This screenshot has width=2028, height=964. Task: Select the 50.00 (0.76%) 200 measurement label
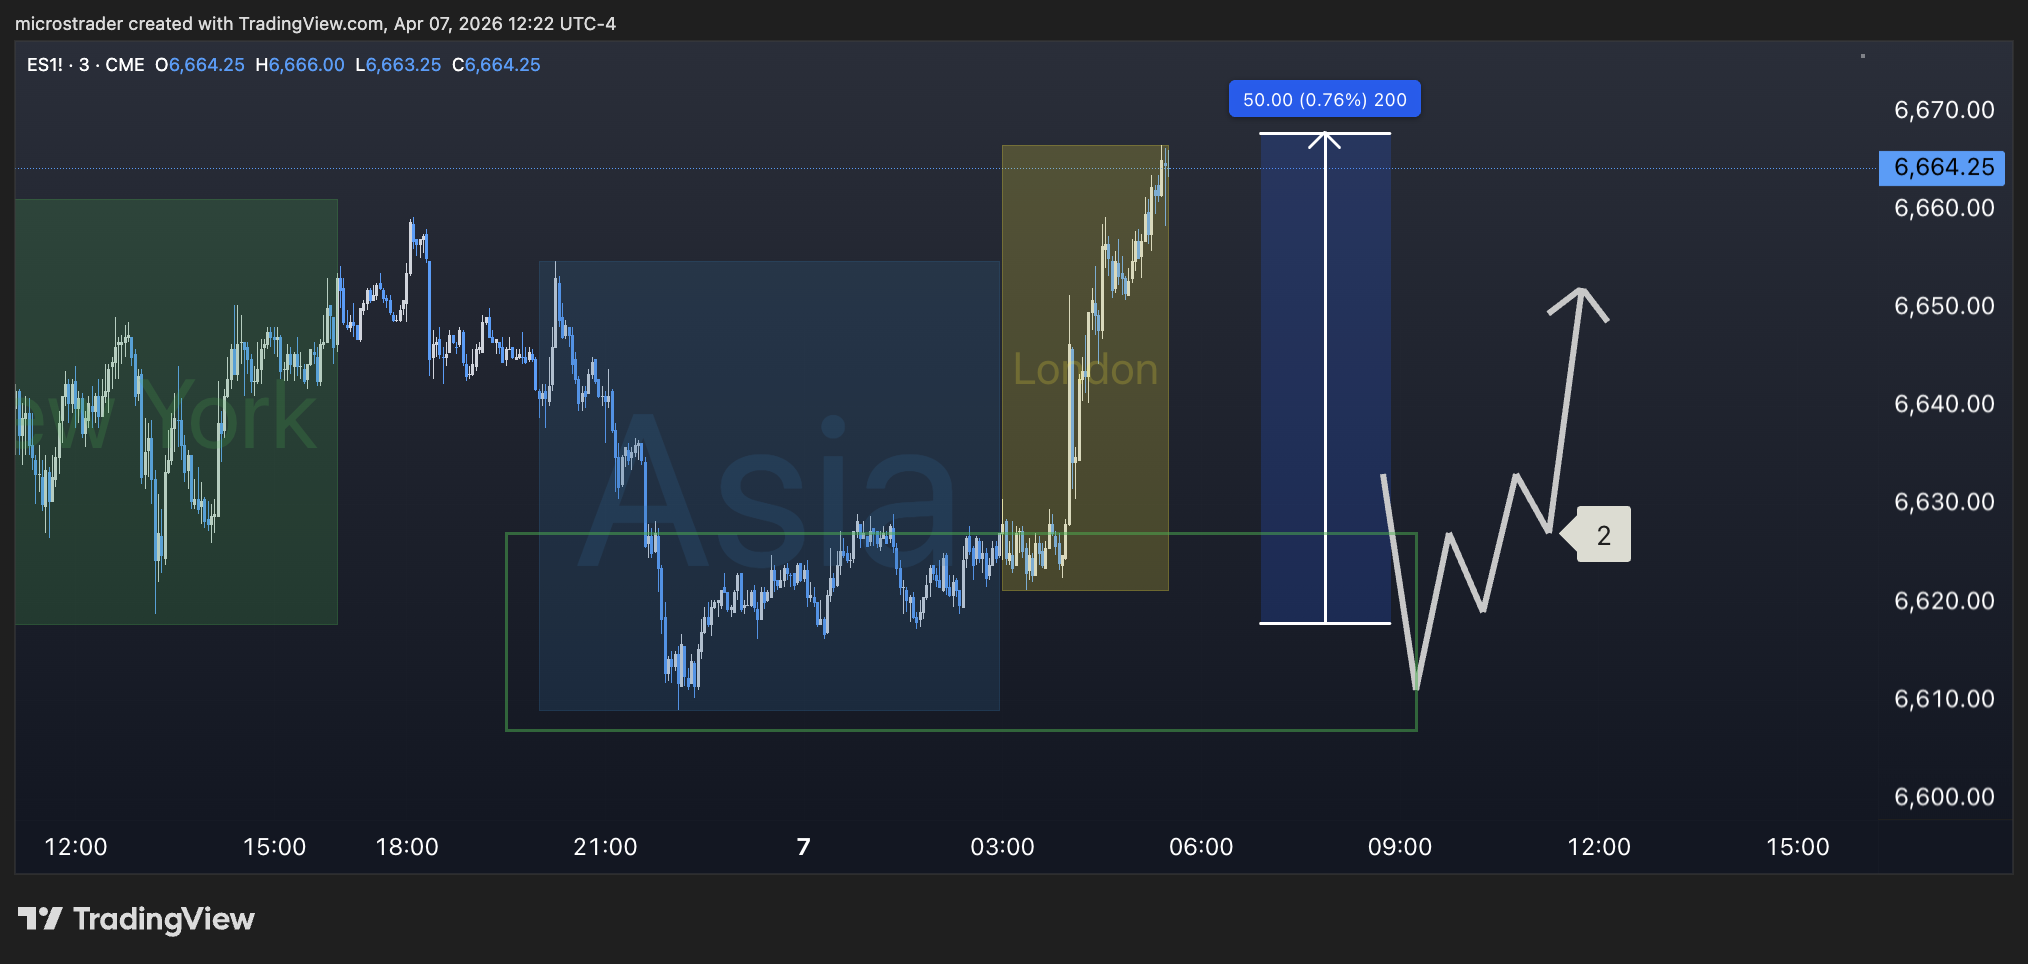[1324, 100]
